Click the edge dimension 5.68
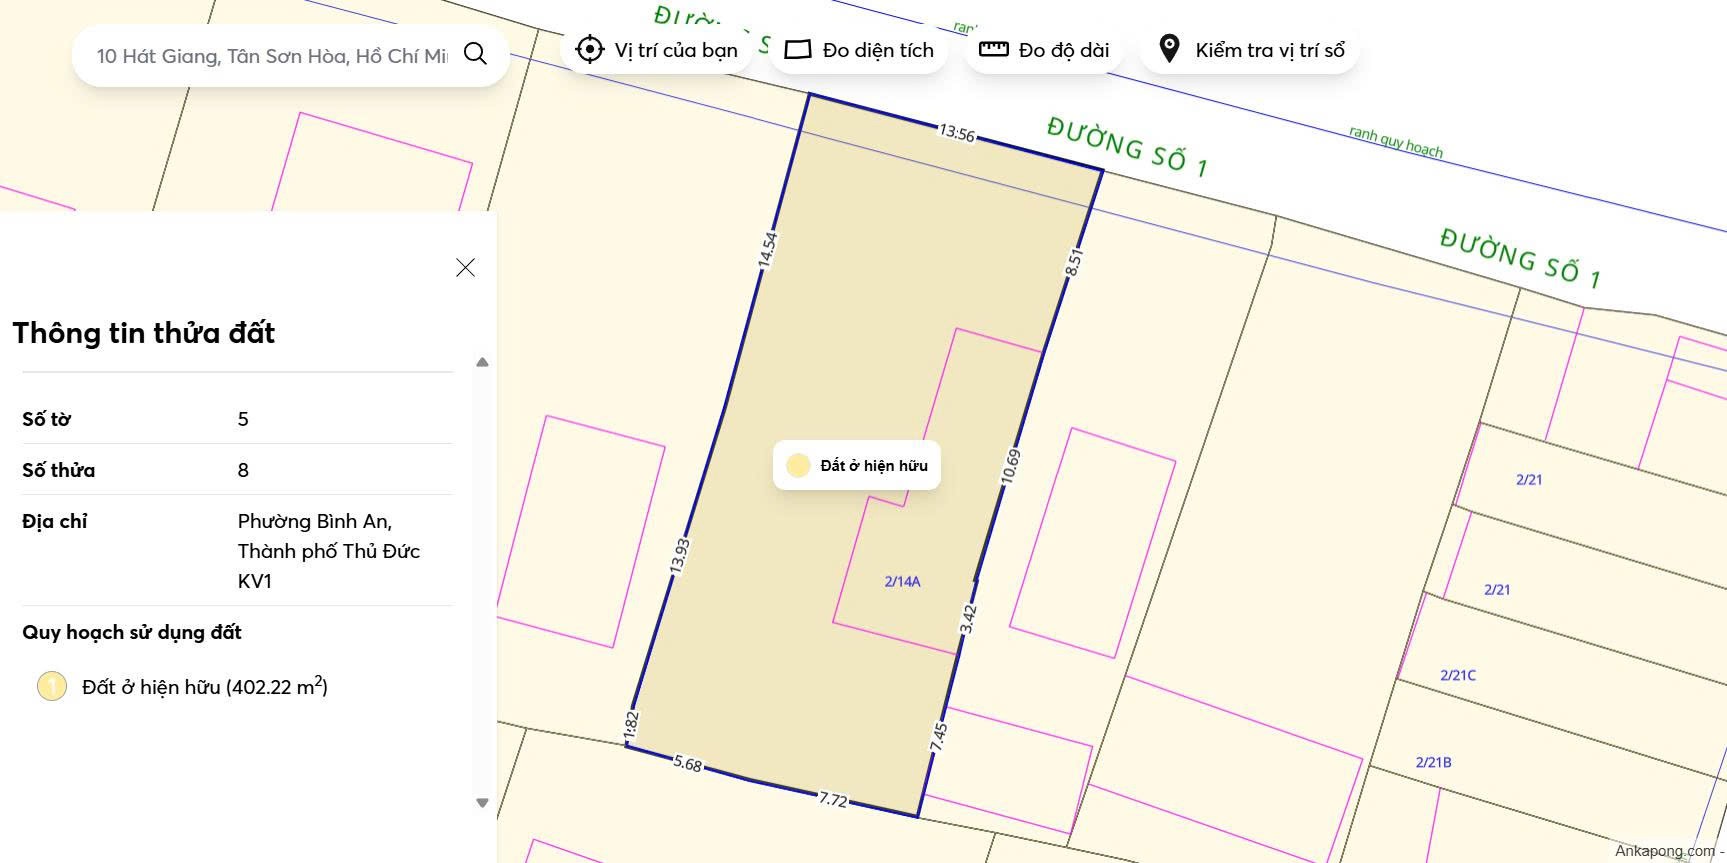1727x863 pixels. click(x=688, y=763)
